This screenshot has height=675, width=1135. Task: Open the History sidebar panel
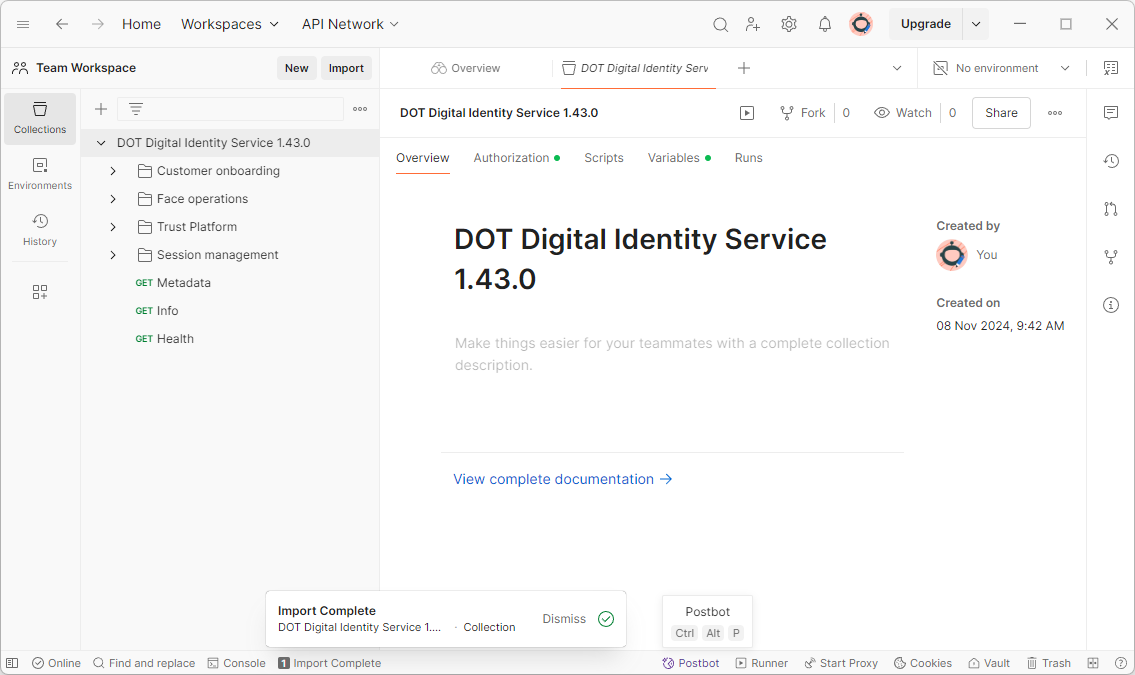(40, 230)
